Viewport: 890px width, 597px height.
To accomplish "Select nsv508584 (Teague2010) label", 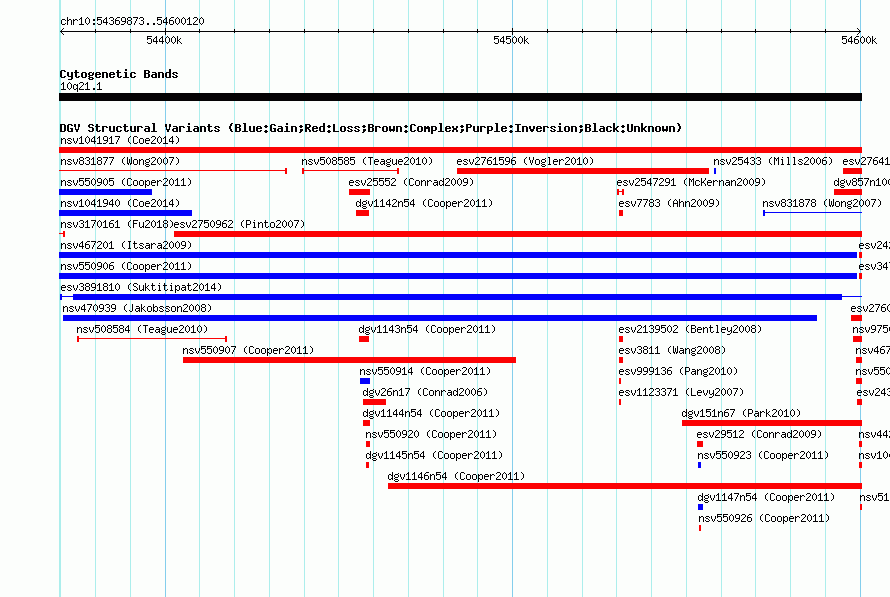I will (142, 329).
